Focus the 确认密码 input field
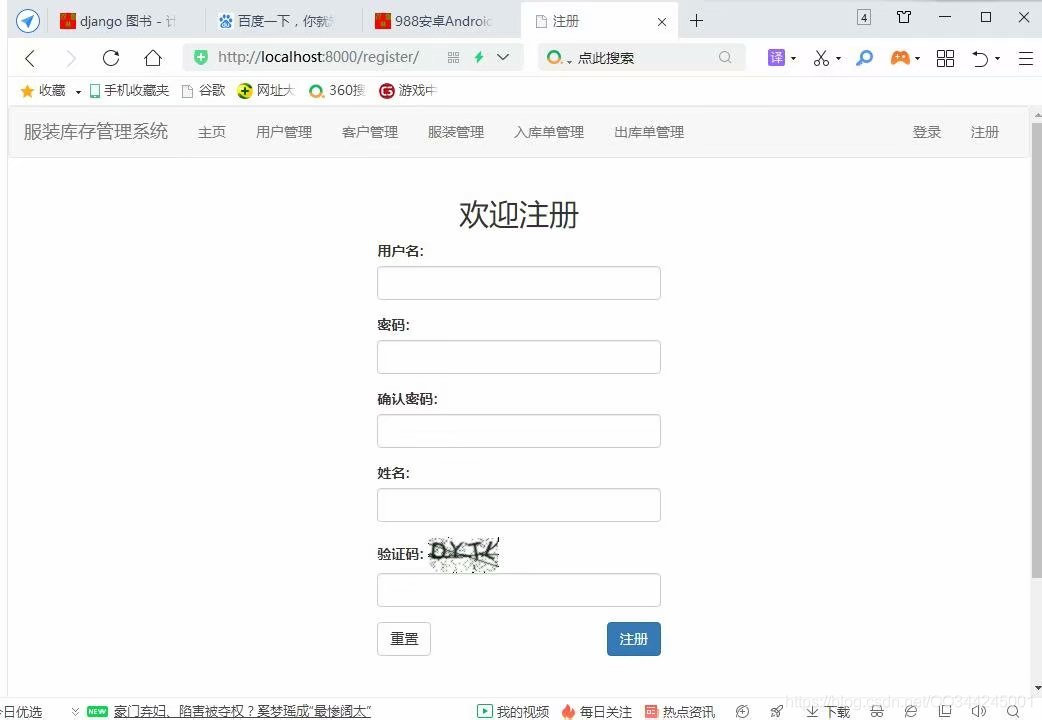Image resolution: width=1042 pixels, height=720 pixels. point(519,431)
